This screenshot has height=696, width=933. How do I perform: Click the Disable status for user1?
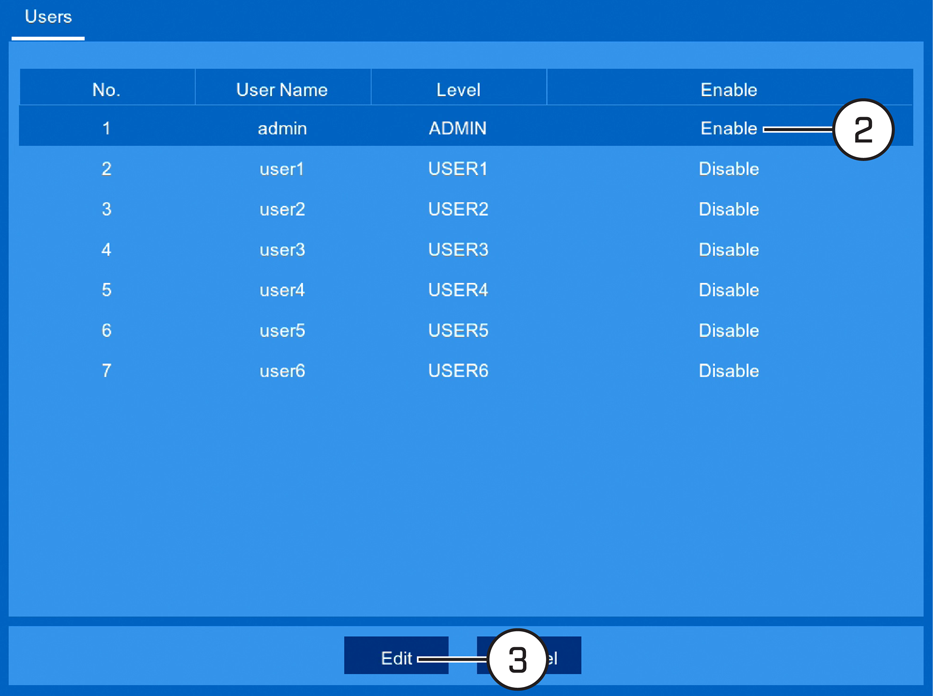coord(728,169)
